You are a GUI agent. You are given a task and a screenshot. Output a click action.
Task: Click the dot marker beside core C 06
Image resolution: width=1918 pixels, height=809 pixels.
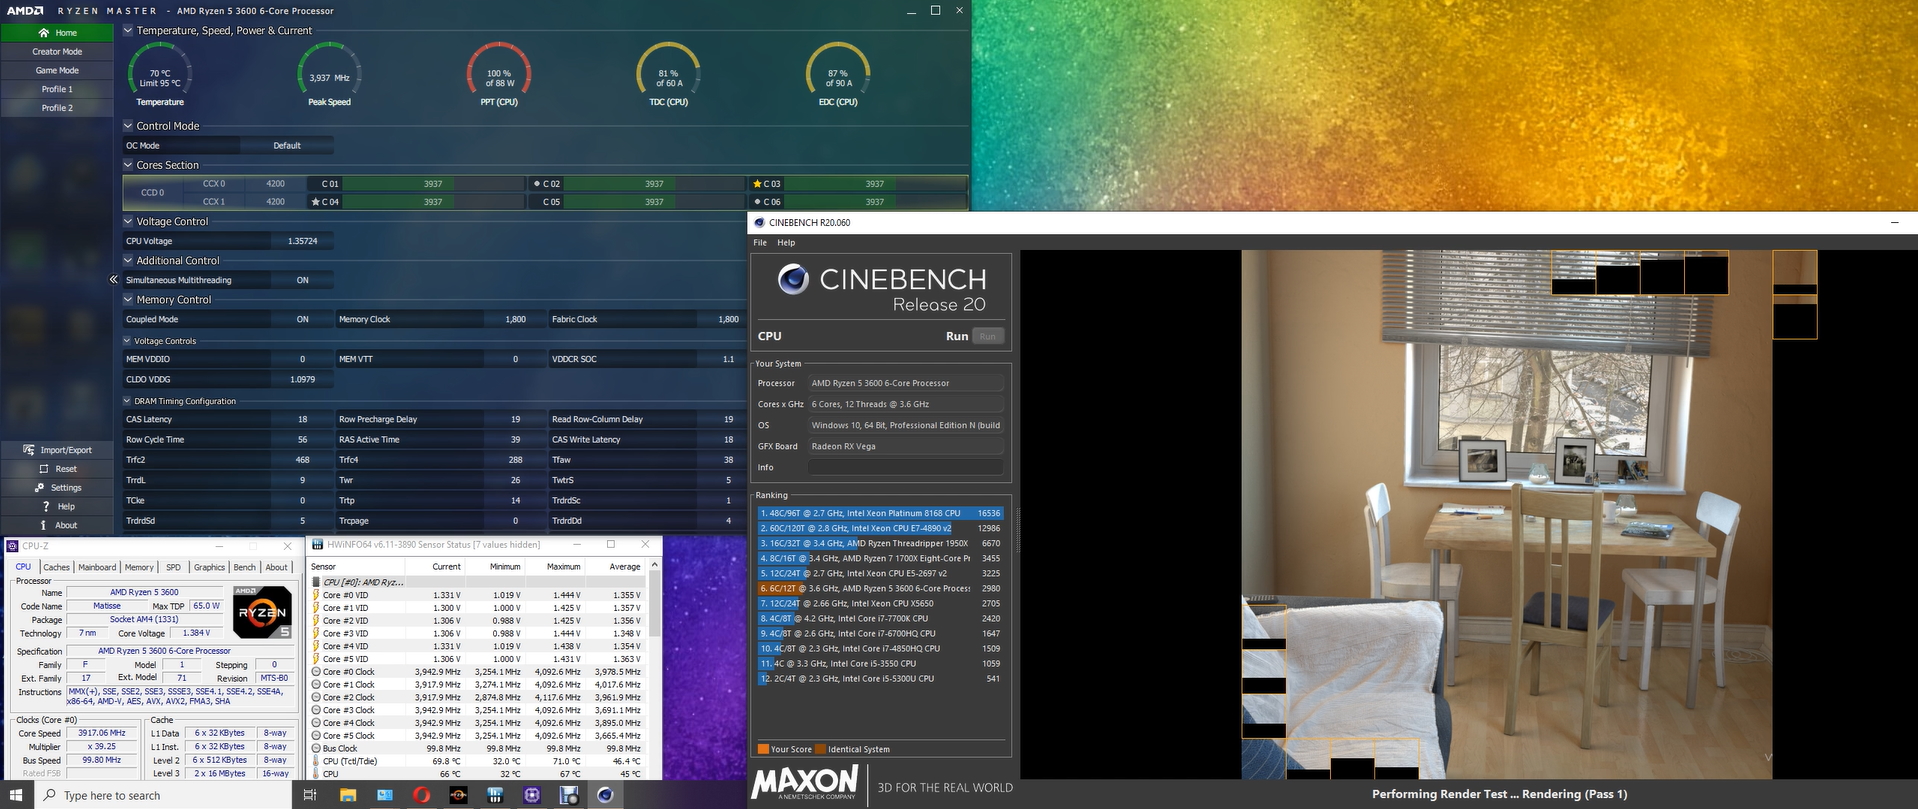click(757, 202)
